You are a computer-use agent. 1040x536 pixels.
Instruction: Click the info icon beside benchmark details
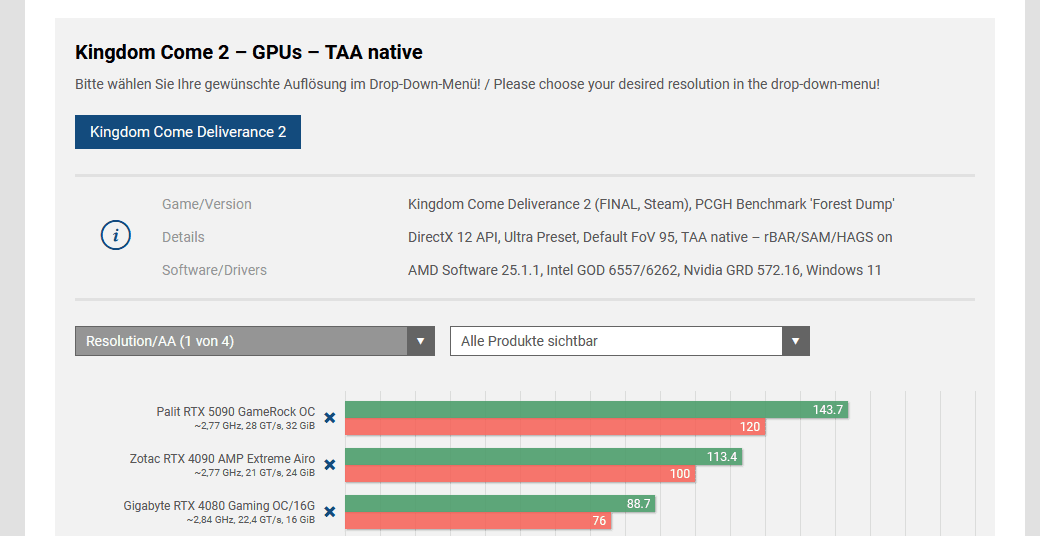116,236
